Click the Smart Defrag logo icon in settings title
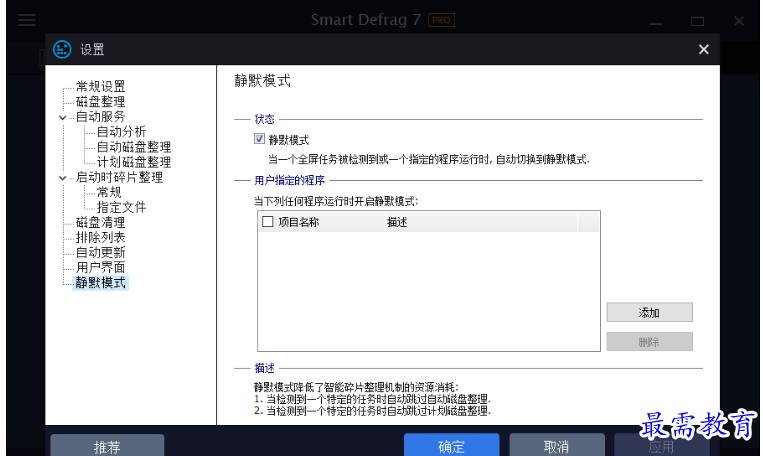 point(62,49)
